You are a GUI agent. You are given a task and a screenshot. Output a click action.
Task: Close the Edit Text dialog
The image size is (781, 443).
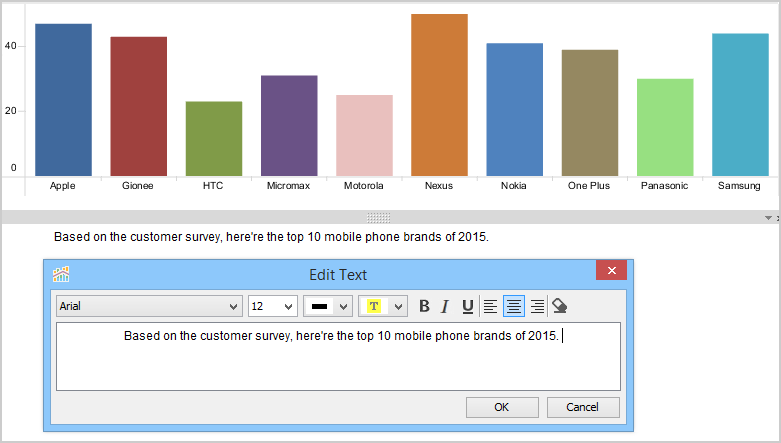coord(612,270)
